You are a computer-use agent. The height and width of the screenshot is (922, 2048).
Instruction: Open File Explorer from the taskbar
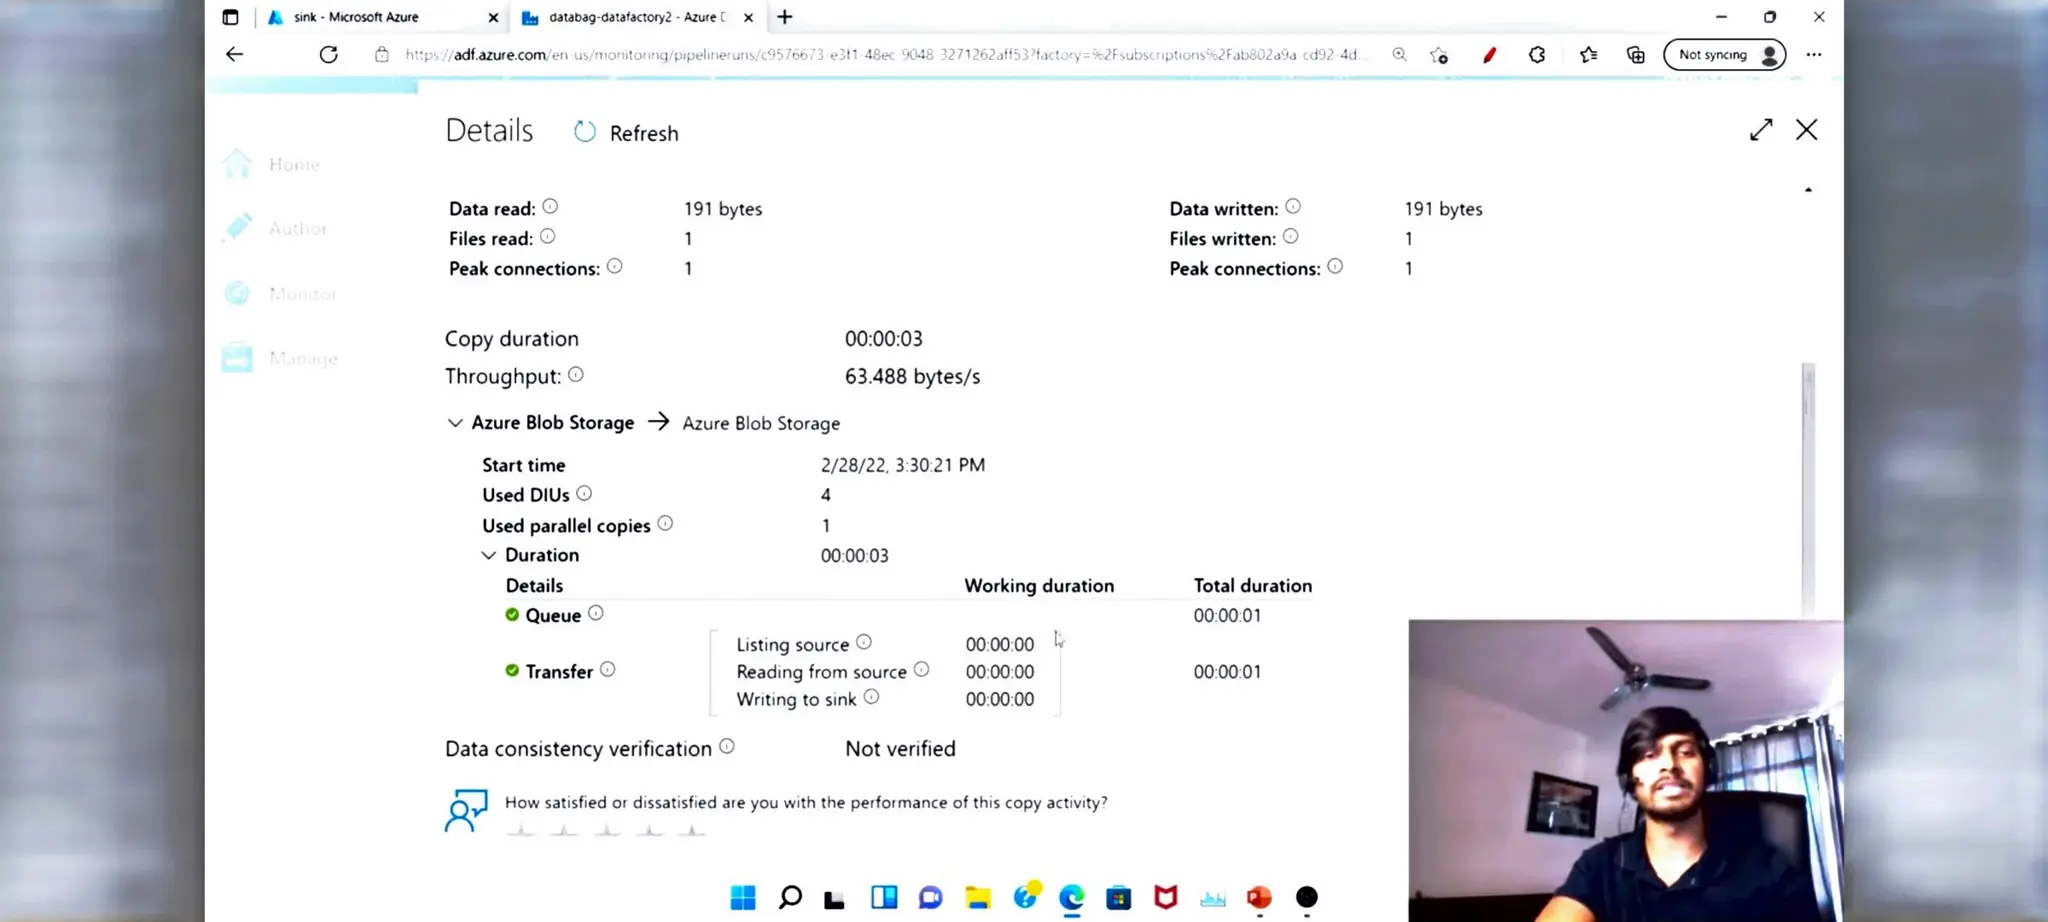click(x=978, y=897)
